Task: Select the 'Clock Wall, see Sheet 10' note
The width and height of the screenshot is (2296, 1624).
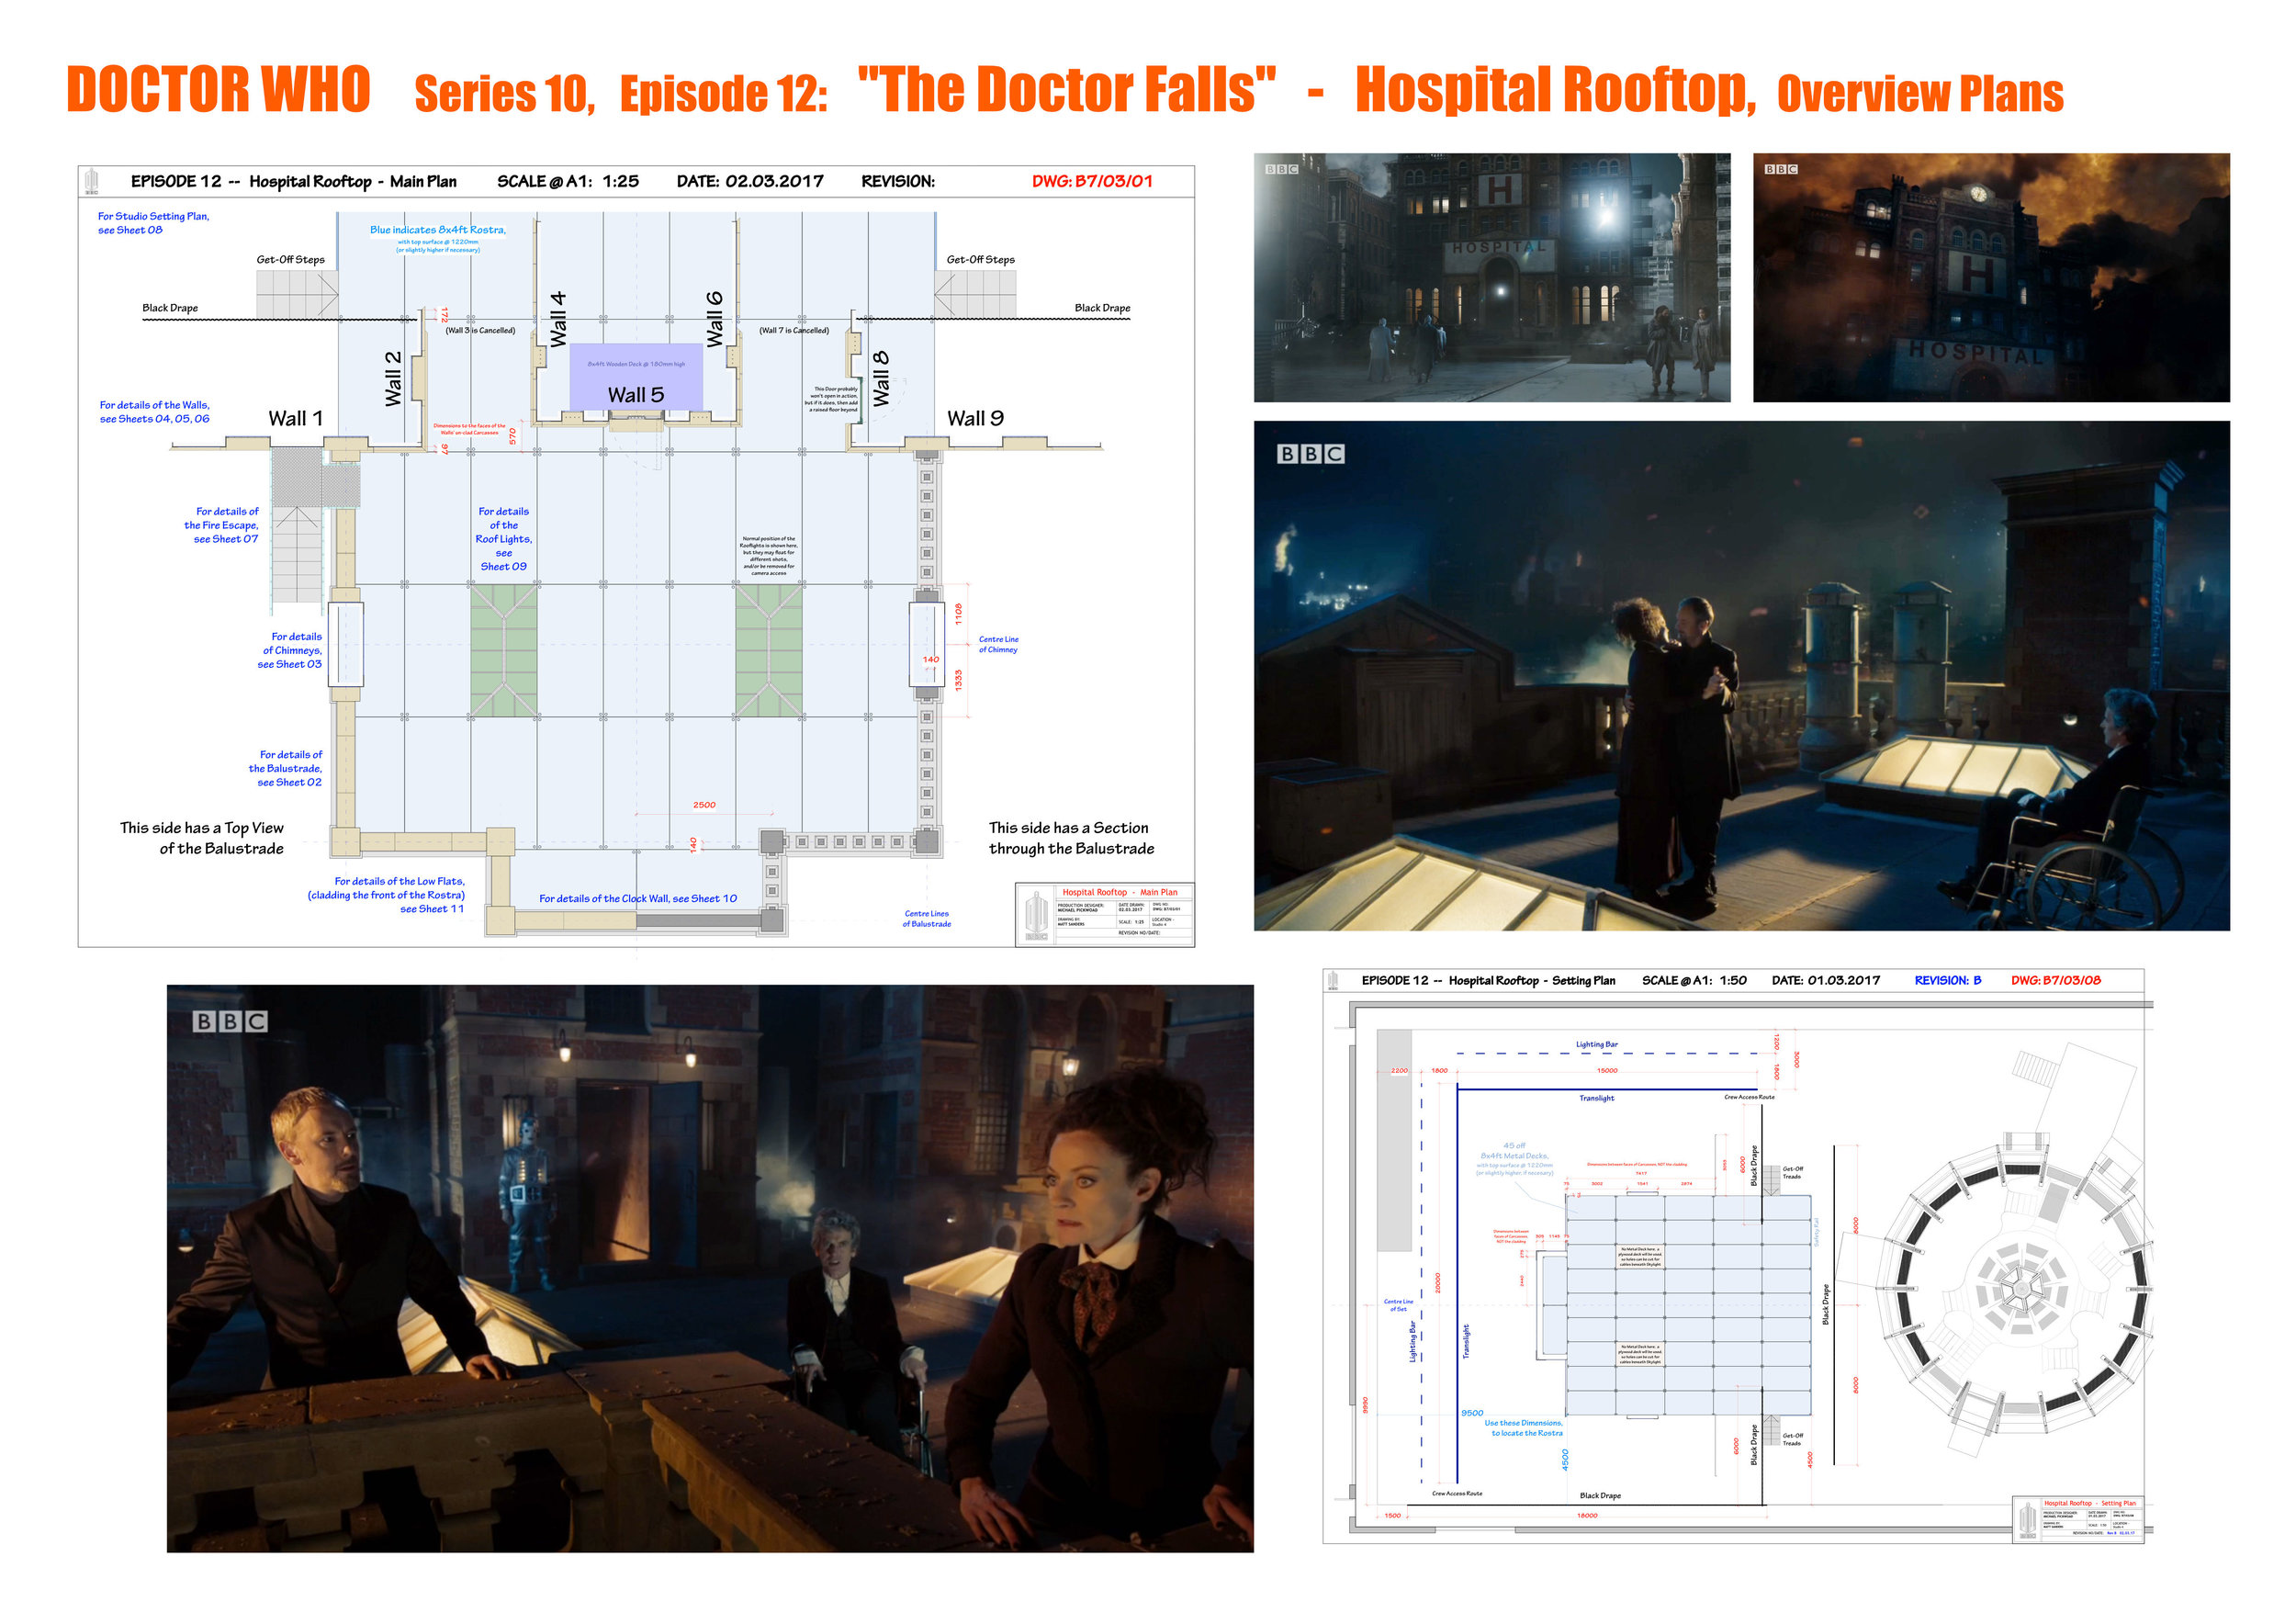Action: point(638,899)
